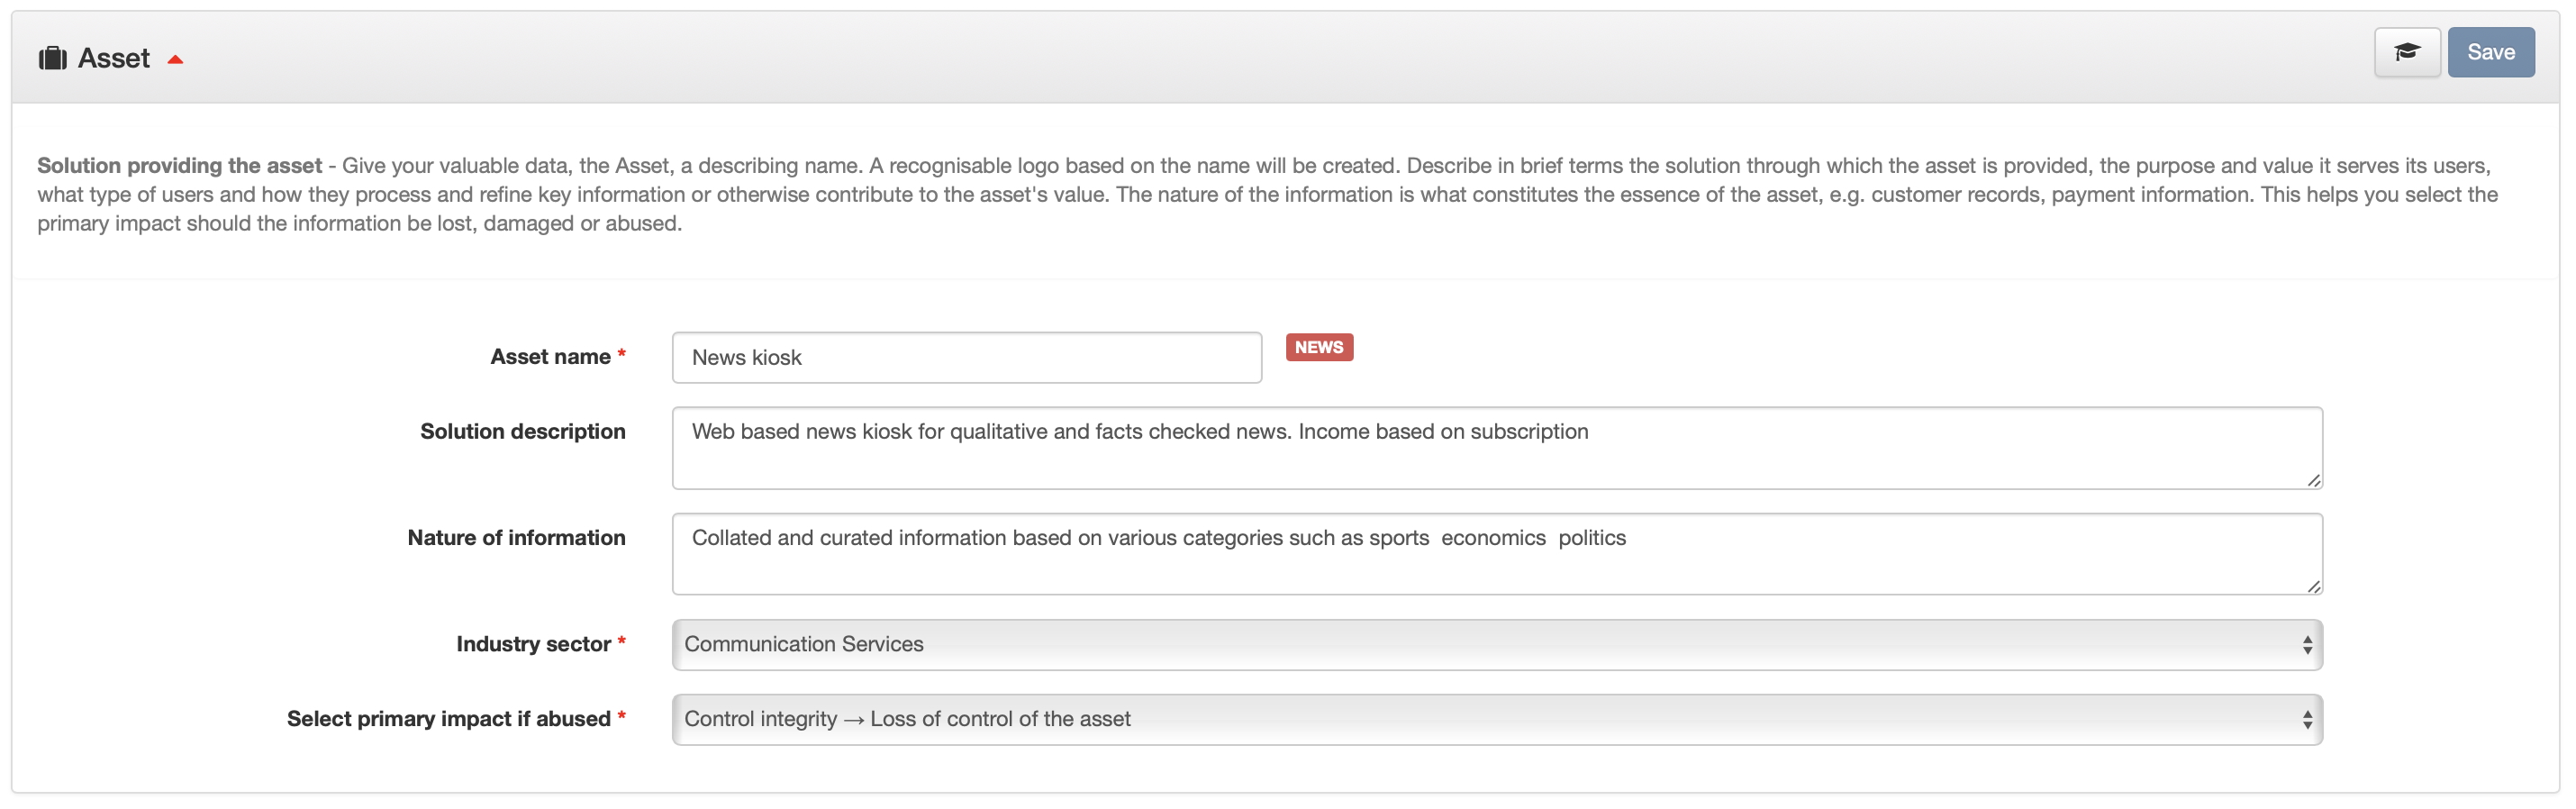Open the graduation cap tutorial button
Image resolution: width=2576 pixels, height=809 pixels.
coord(2406,52)
